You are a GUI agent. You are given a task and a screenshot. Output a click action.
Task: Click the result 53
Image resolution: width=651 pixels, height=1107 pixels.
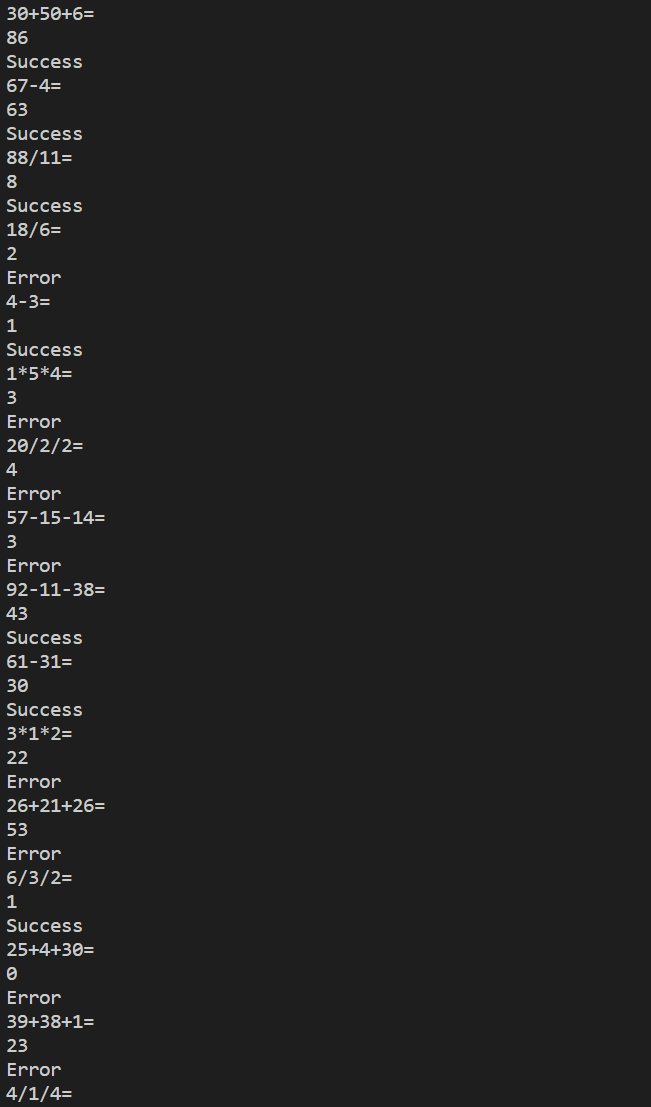[x=17, y=830]
